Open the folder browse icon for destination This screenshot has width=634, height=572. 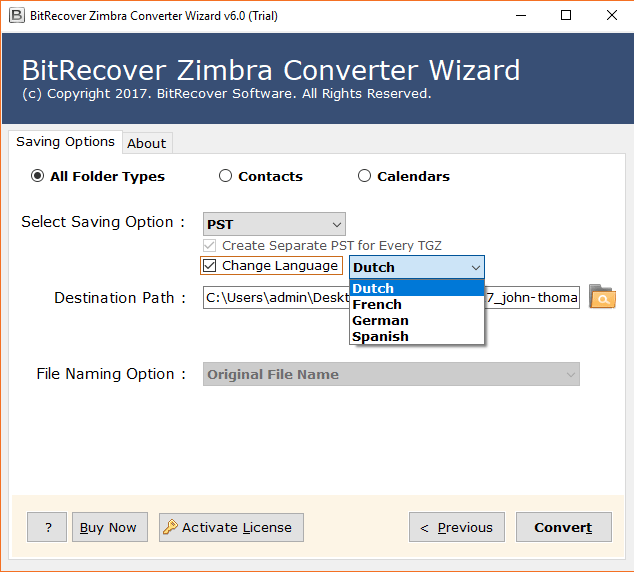coord(602,297)
